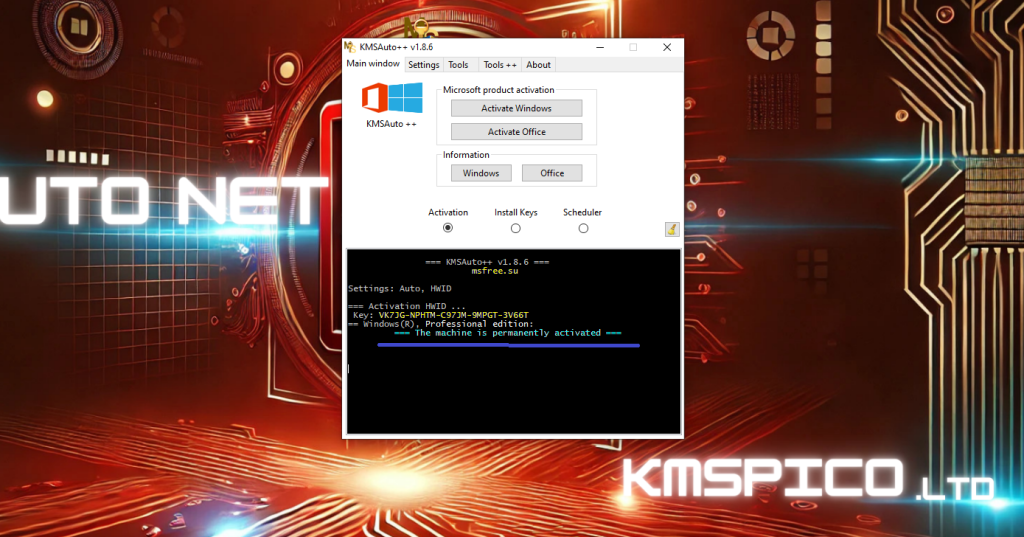Switch to the Main window tab

(373, 64)
